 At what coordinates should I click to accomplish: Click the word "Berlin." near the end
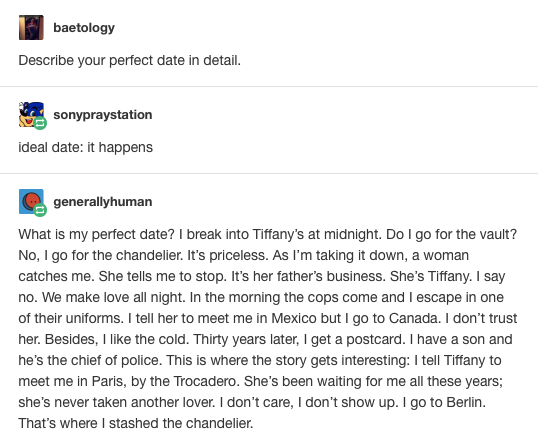click(x=466, y=402)
